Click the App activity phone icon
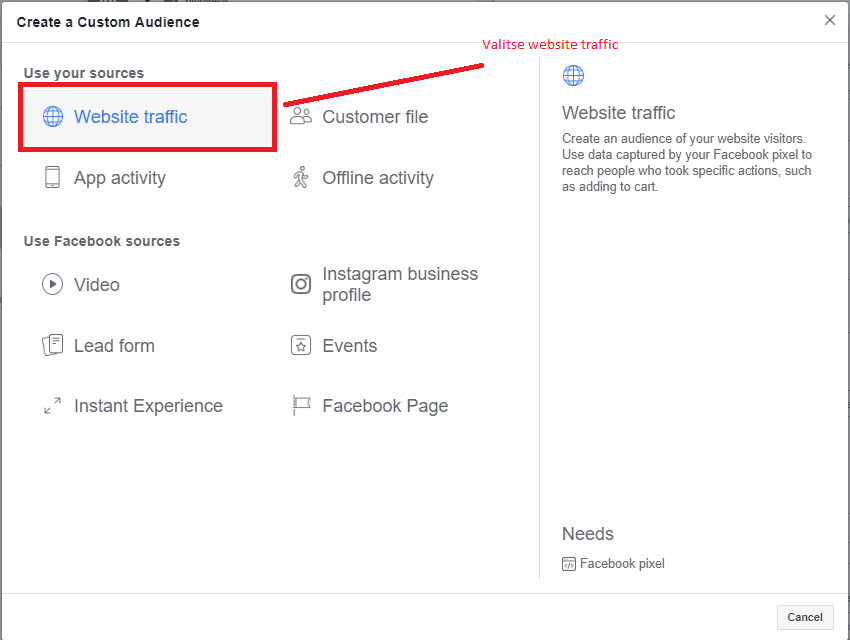The height and width of the screenshot is (640, 850). click(x=53, y=177)
